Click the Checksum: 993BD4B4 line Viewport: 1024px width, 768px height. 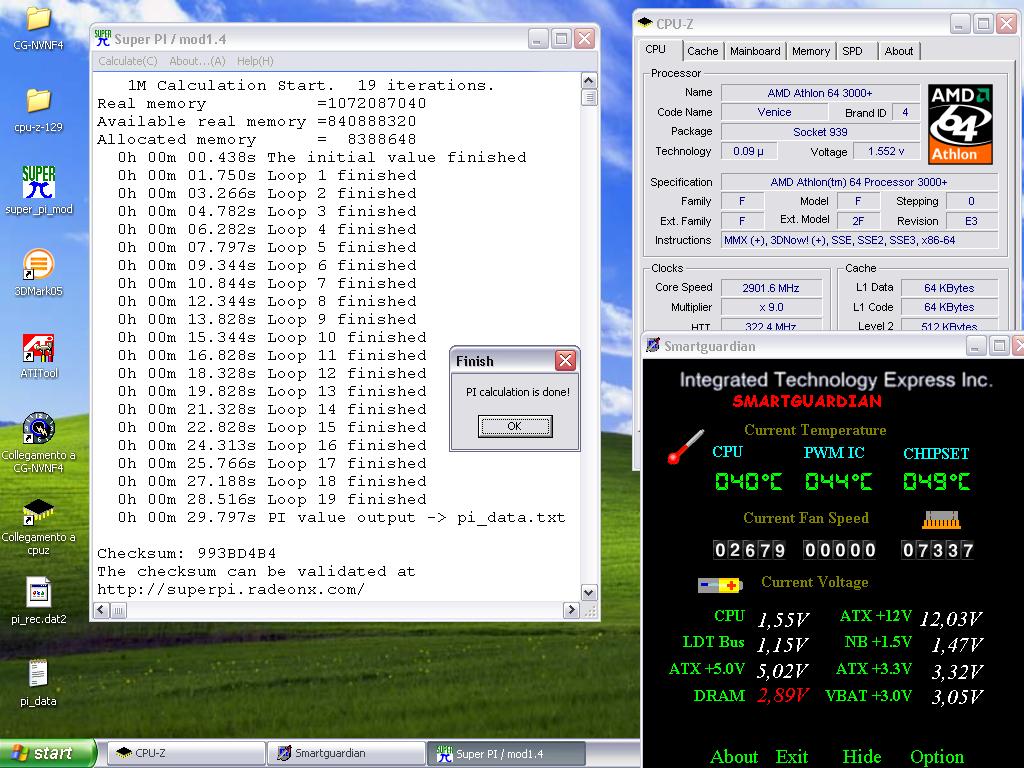pos(187,553)
